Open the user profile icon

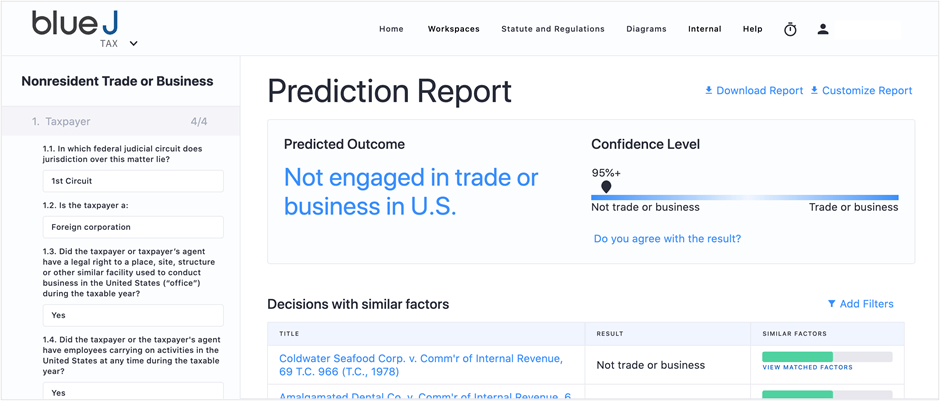pyautogui.click(x=822, y=29)
